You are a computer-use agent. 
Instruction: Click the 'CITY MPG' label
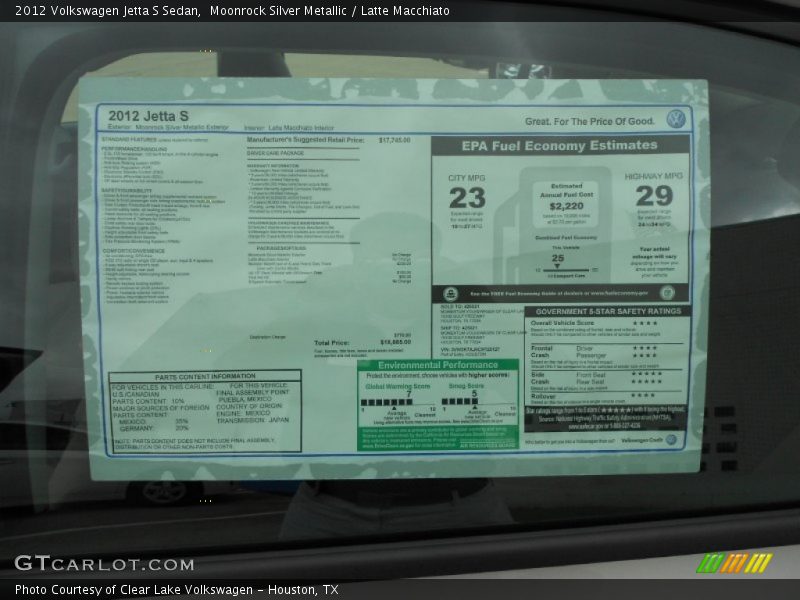click(467, 178)
